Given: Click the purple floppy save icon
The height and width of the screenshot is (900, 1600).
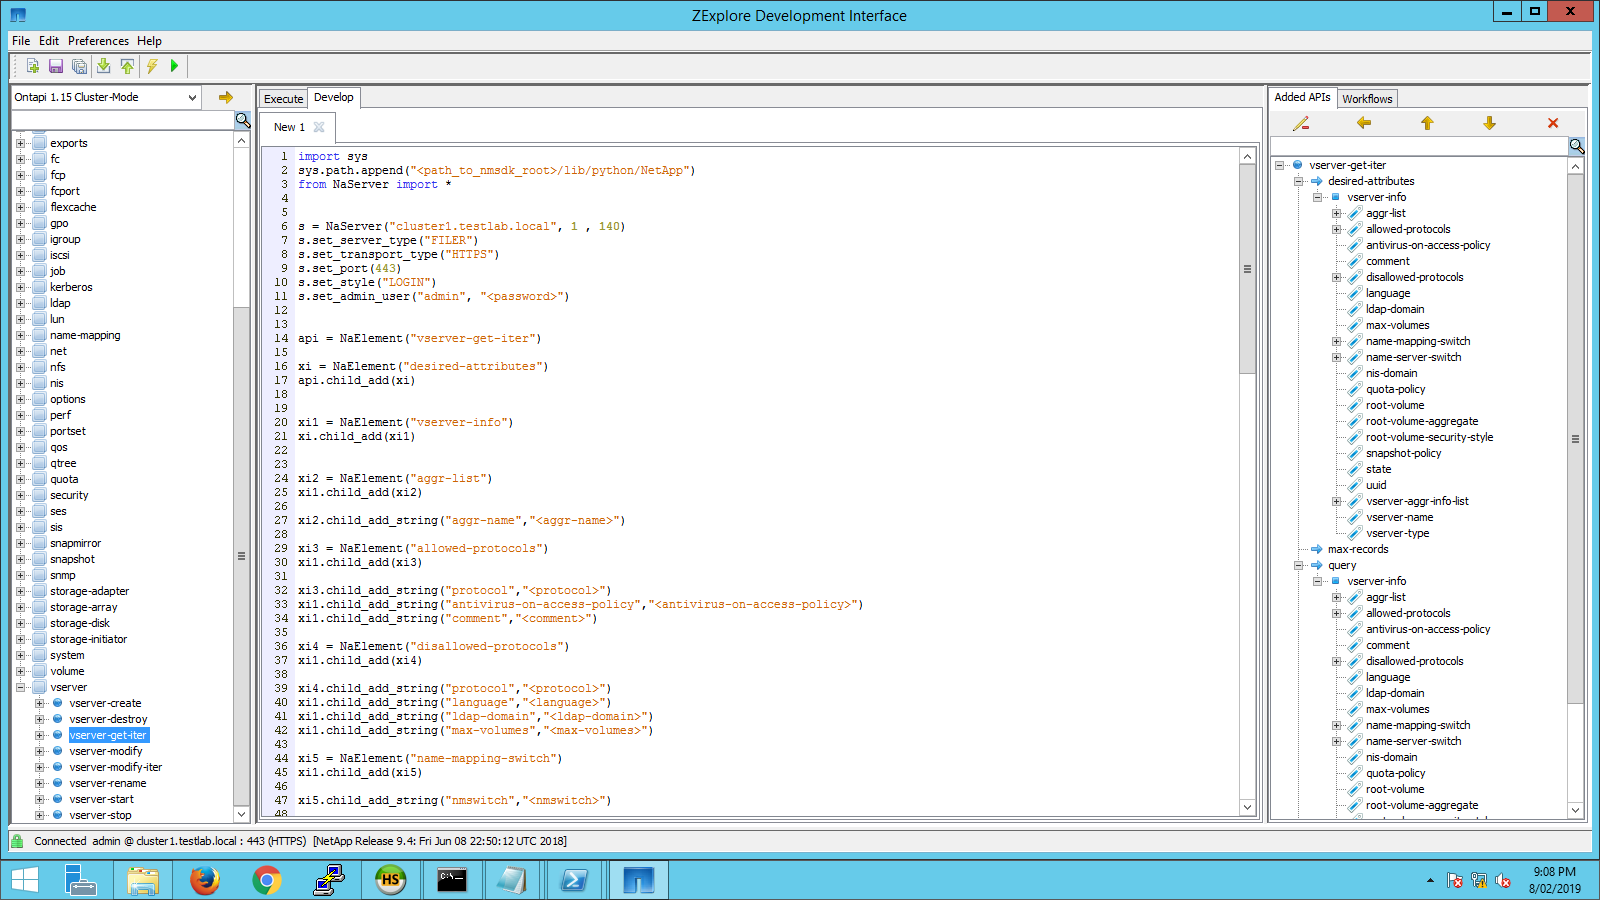Looking at the screenshot, I should click(x=56, y=66).
